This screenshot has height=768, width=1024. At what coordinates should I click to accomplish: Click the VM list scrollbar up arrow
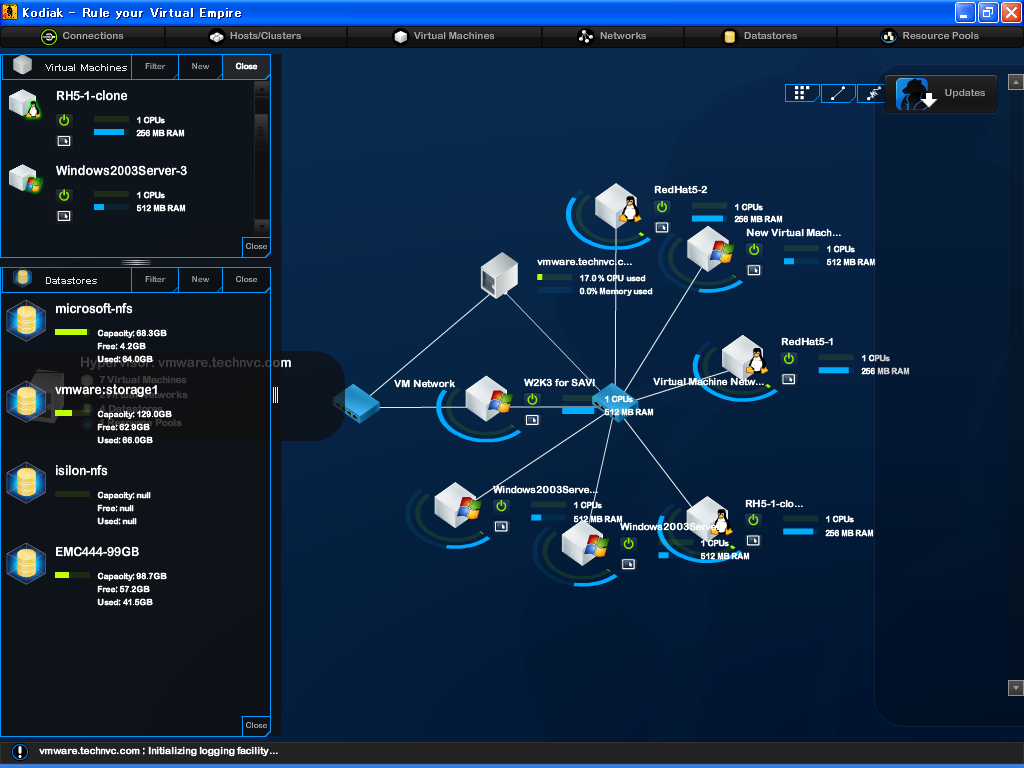point(261,89)
